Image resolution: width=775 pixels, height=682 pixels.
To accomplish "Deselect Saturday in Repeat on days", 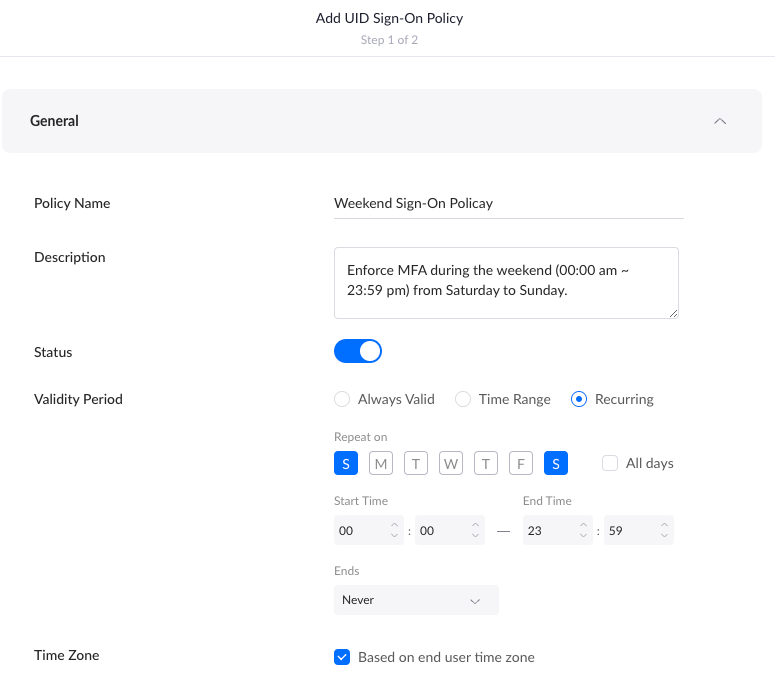I will 556,463.
